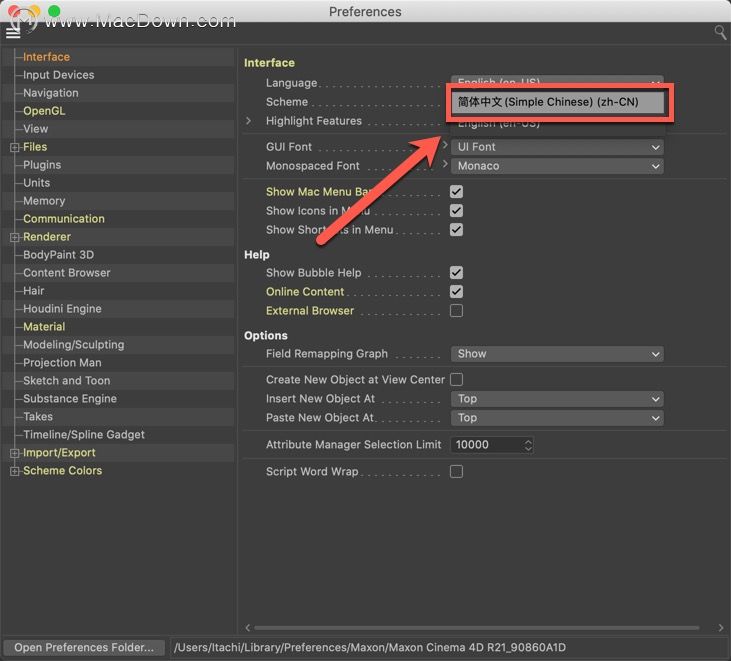Open the GUI Font dropdown
The width and height of the screenshot is (731, 661).
point(557,147)
